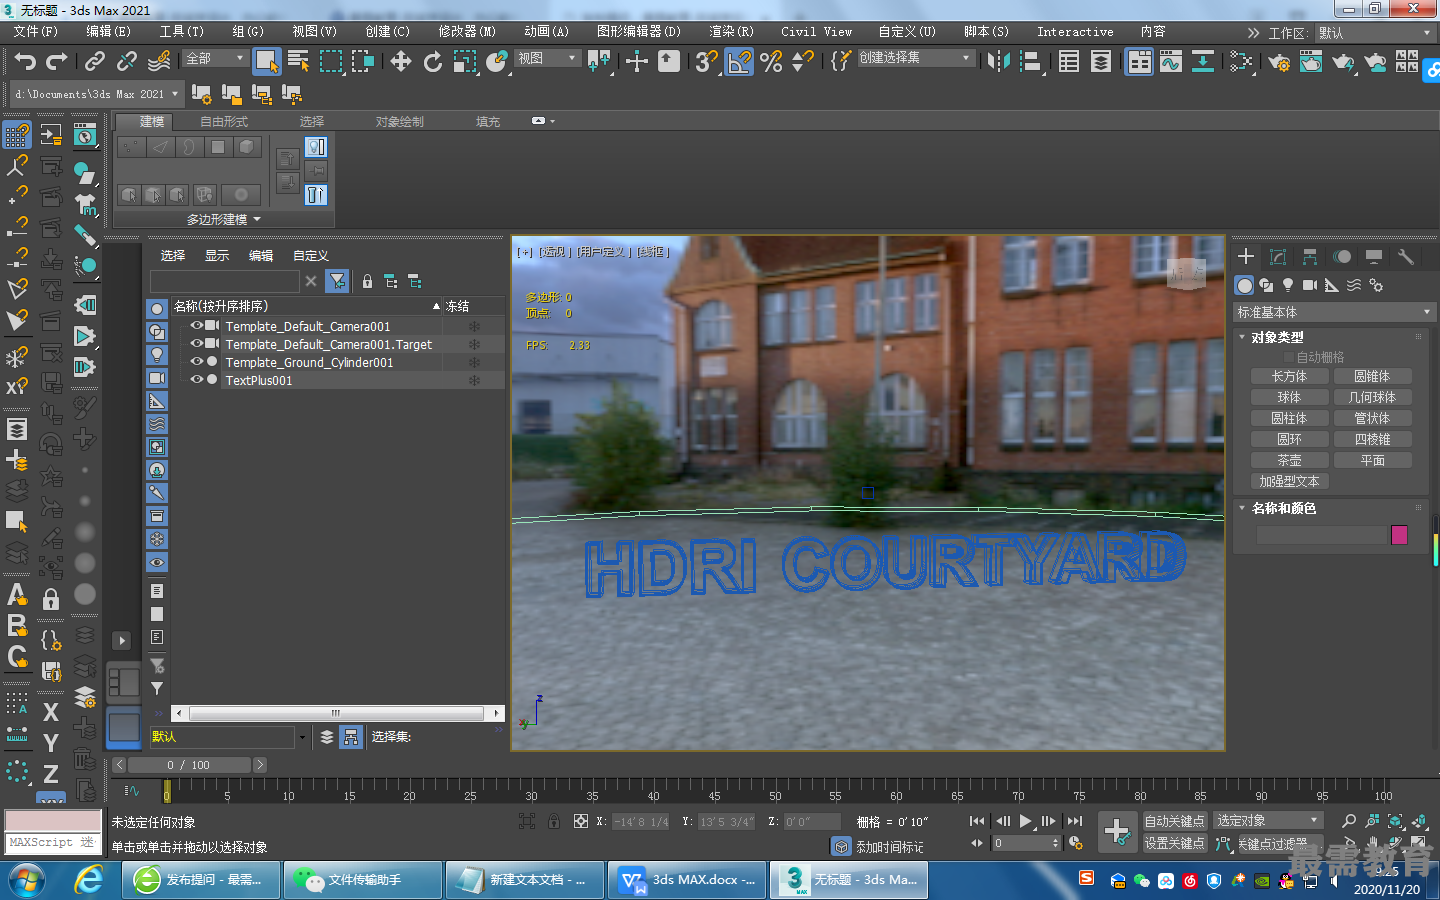1440x900 pixels.
Task: Pick the Rectangular Selection Region tool
Action: 330,61
